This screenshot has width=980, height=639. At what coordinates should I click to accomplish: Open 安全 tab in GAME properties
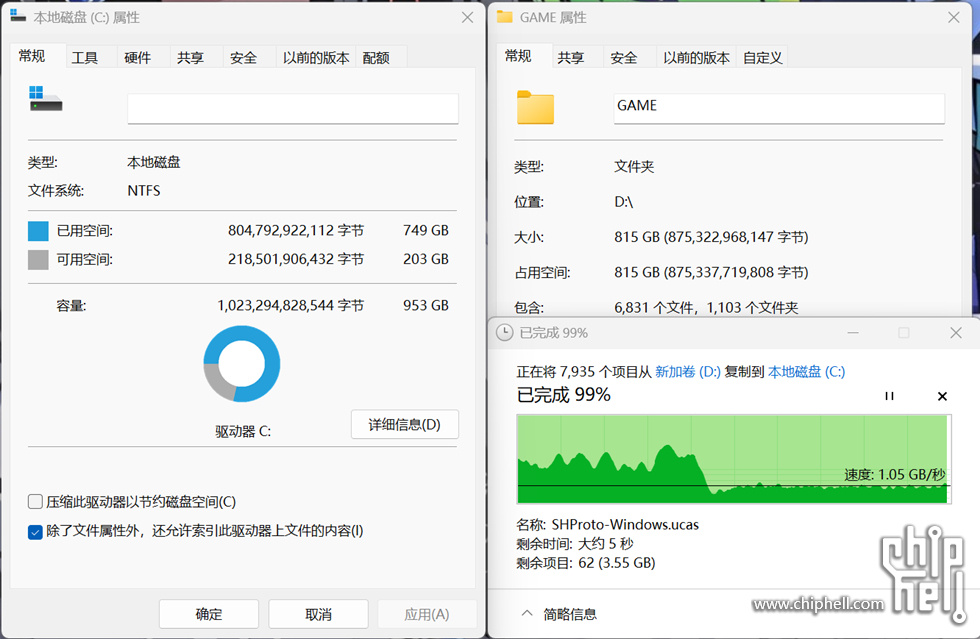coord(624,58)
